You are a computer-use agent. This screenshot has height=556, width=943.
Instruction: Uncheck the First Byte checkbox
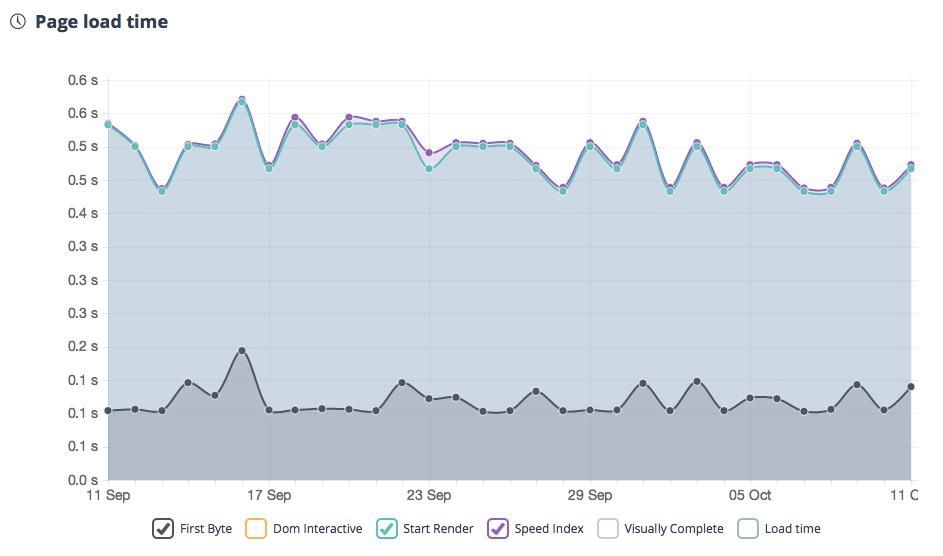coord(163,529)
